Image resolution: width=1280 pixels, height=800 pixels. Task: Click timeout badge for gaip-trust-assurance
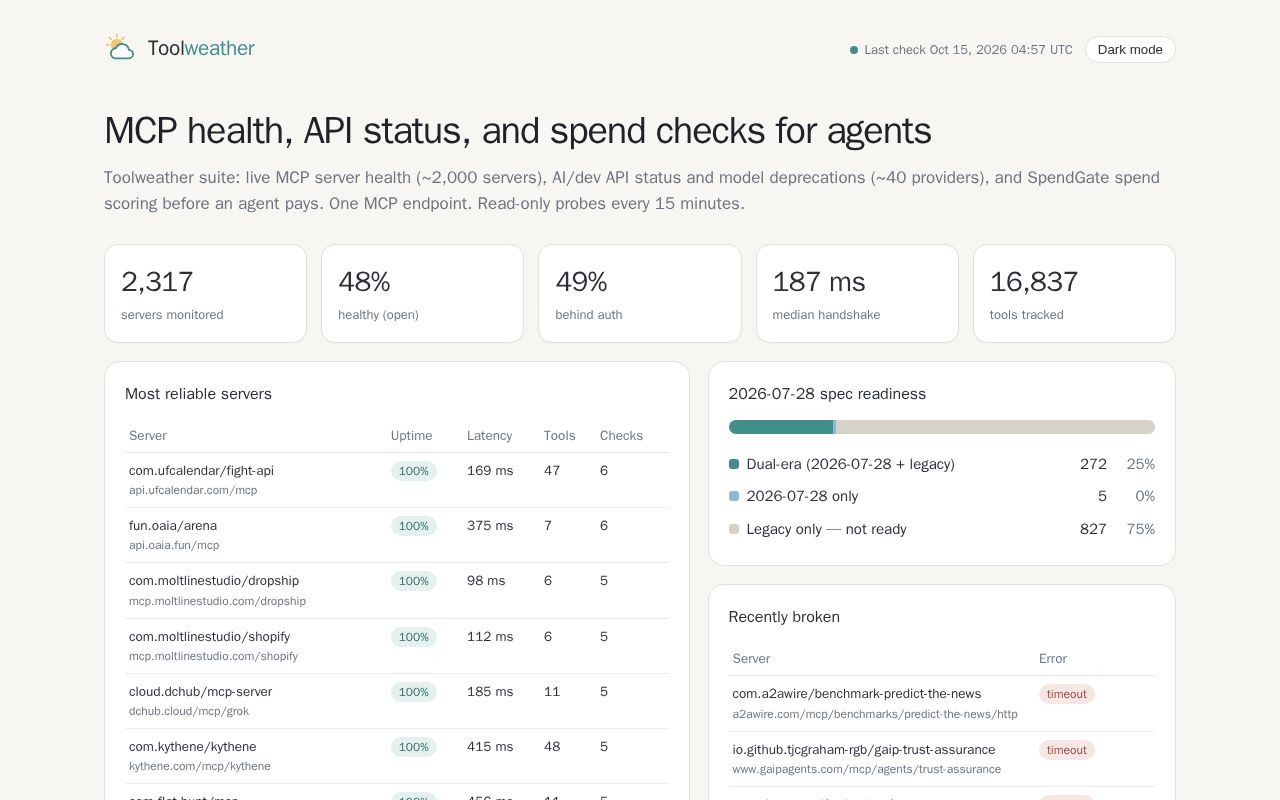[1067, 750]
